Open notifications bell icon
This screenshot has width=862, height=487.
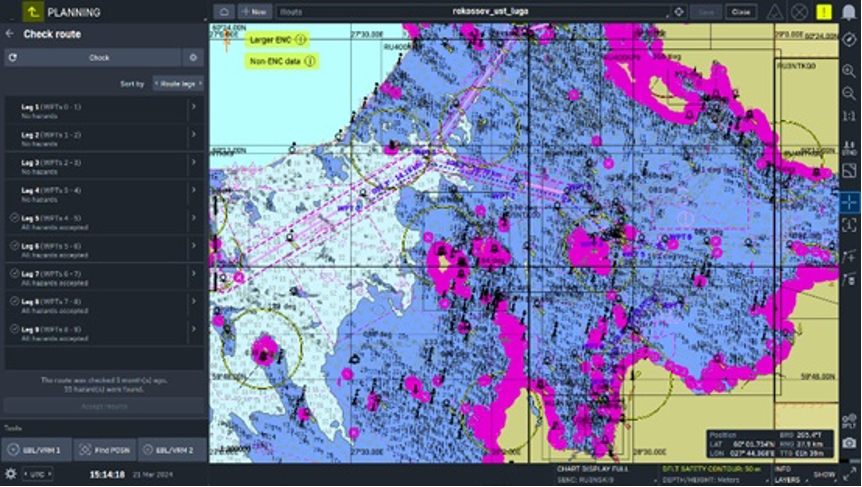(x=848, y=12)
